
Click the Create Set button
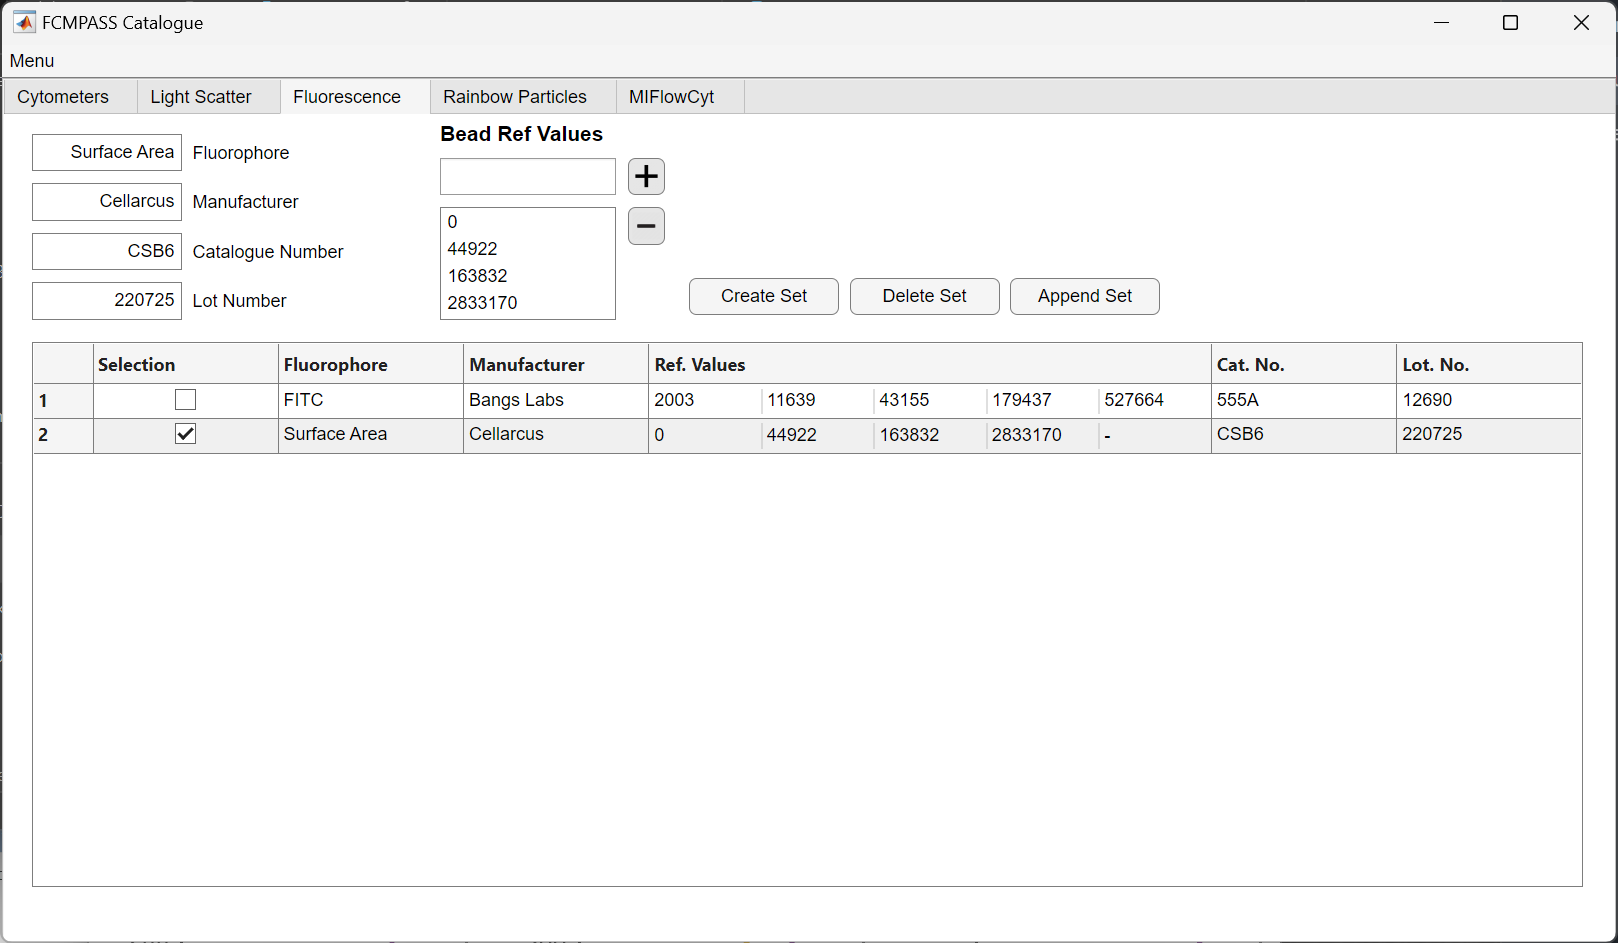pos(764,296)
